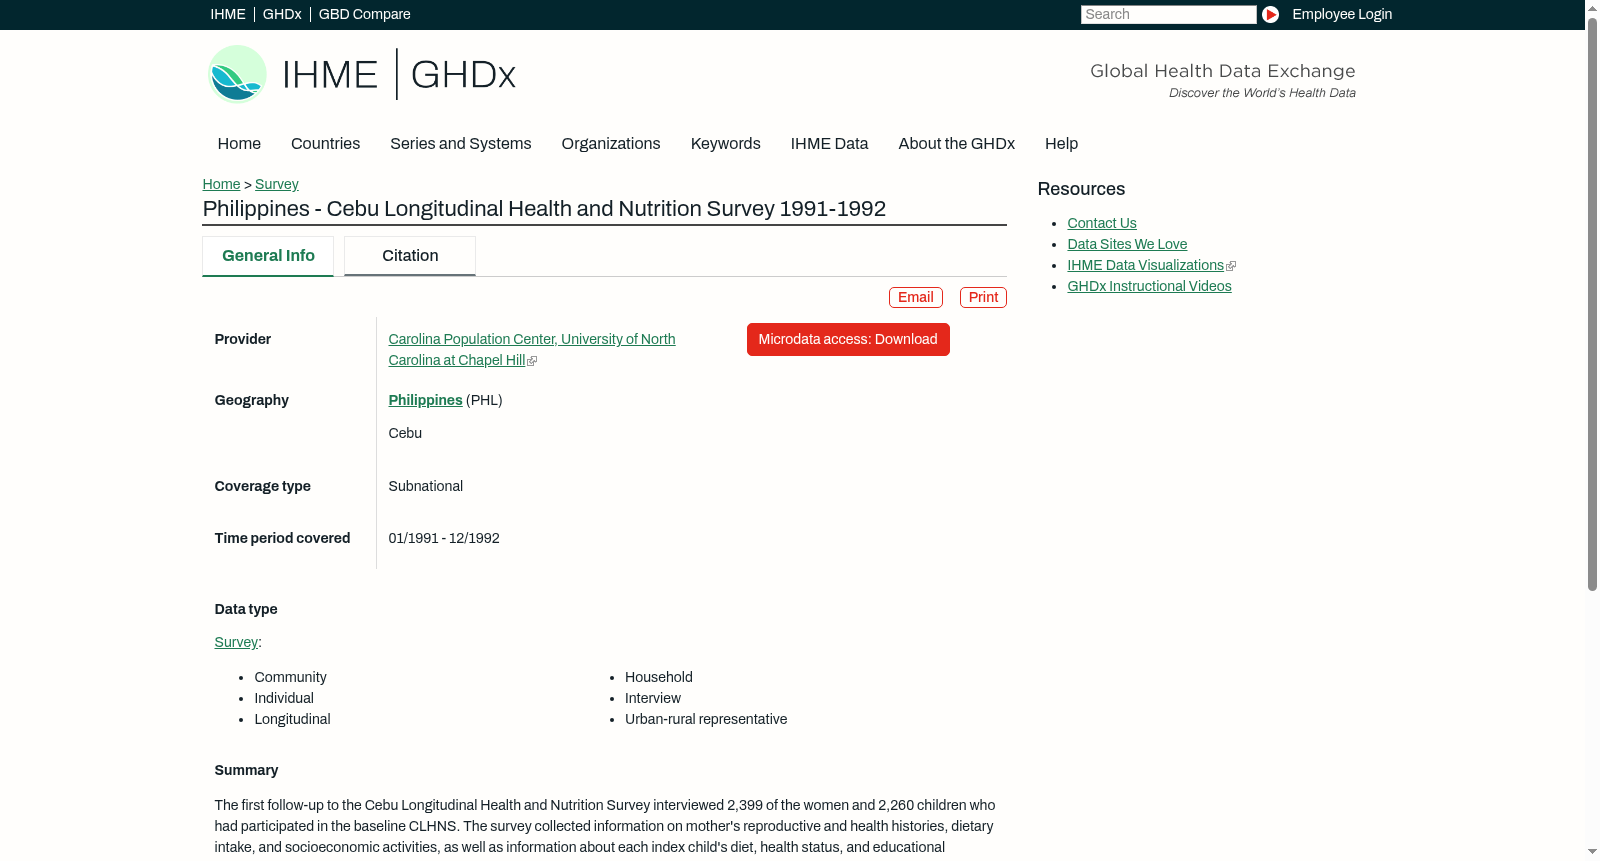
Task: Open the Home navigation menu item
Action: point(239,144)
